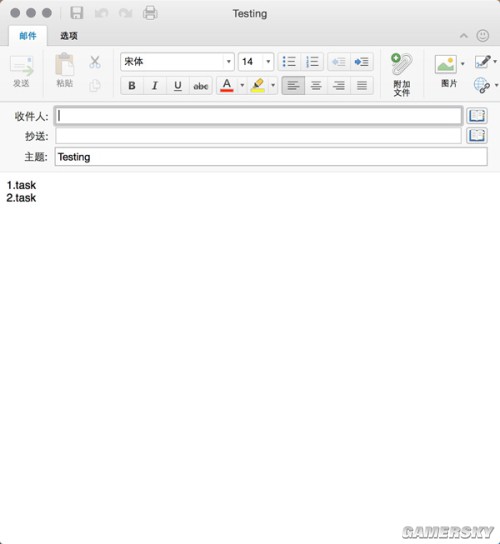Click the print icon in title bar
The height and width of the screenshot is (544, 500).
150,13
